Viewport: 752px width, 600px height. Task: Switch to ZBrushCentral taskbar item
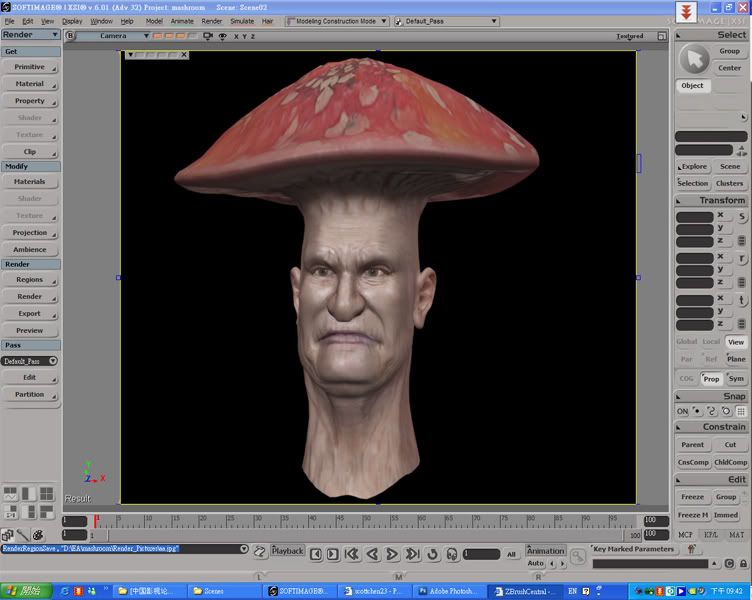coord(526,591)
